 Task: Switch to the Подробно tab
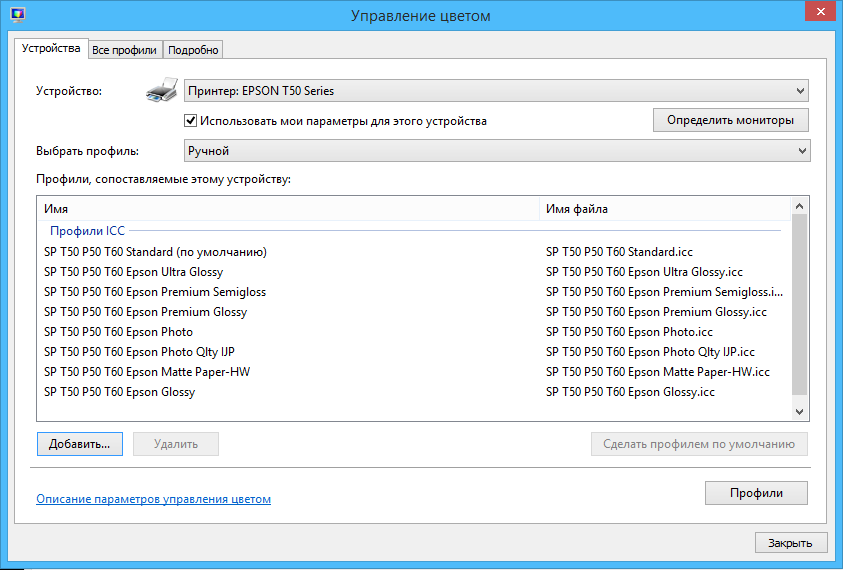pos(193,50)
